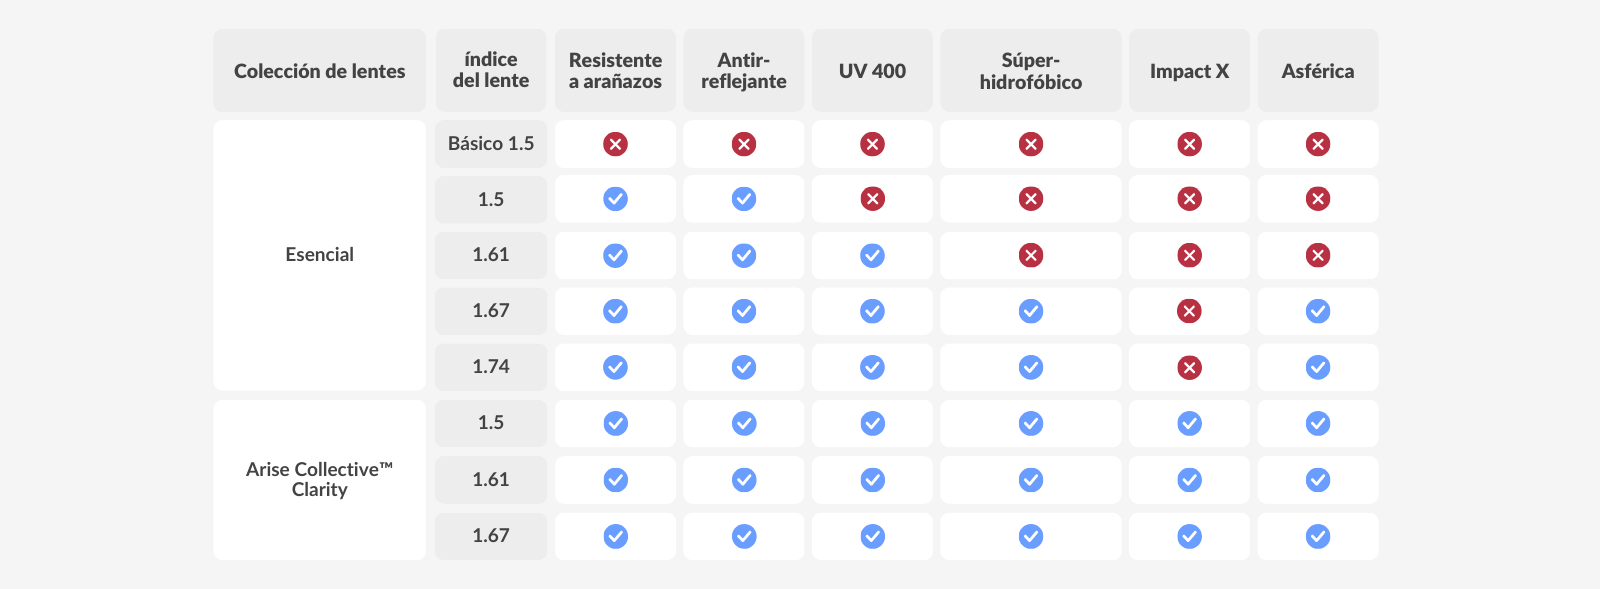Click the Asférica column header
Screen dimensions: 1600x589
(x=1317, y=70)
